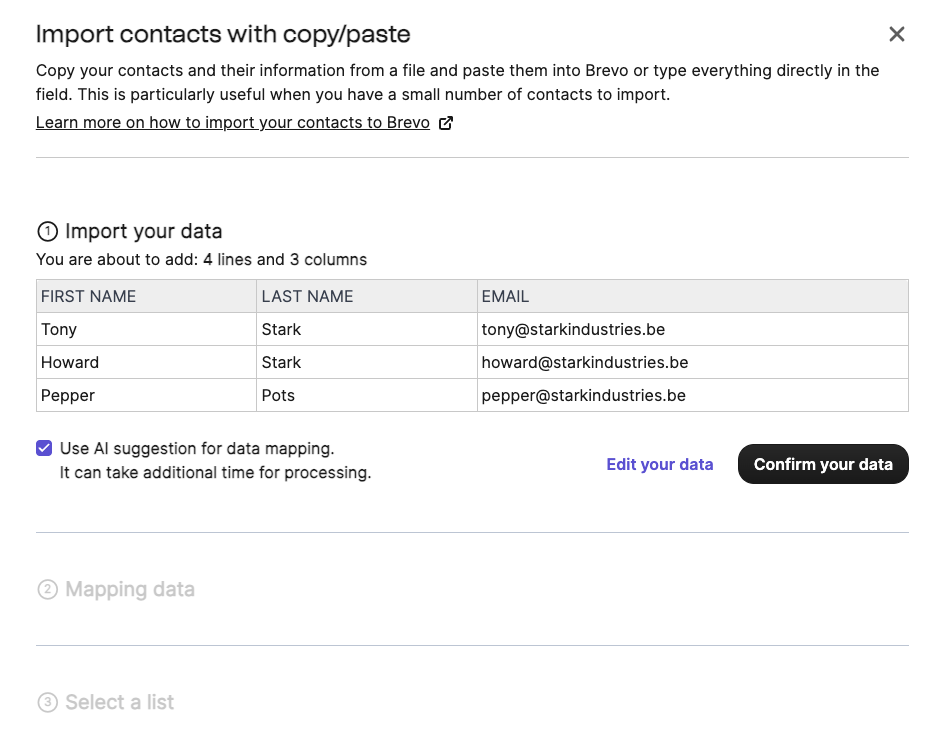Select the Import your data heading
This screenshot has width=931, height=749.
tap(143, 232)
